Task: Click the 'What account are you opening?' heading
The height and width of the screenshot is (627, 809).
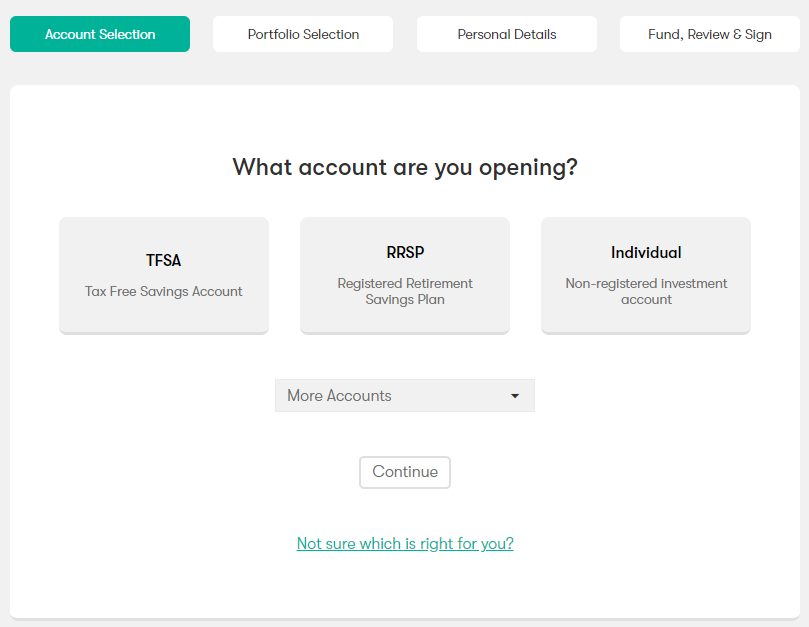Action: [404, 167]
